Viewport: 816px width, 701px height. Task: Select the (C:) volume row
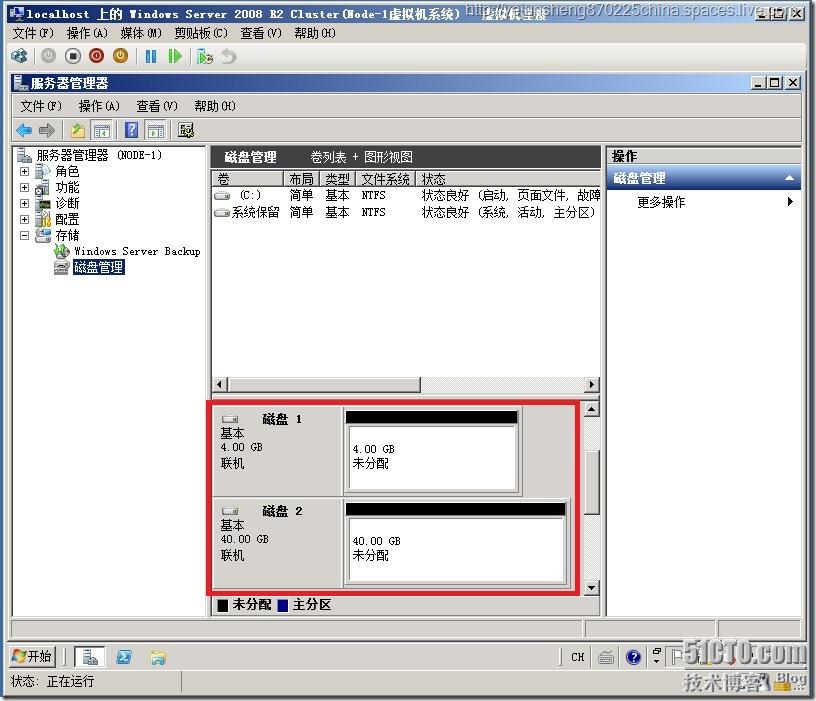[406, 195]
